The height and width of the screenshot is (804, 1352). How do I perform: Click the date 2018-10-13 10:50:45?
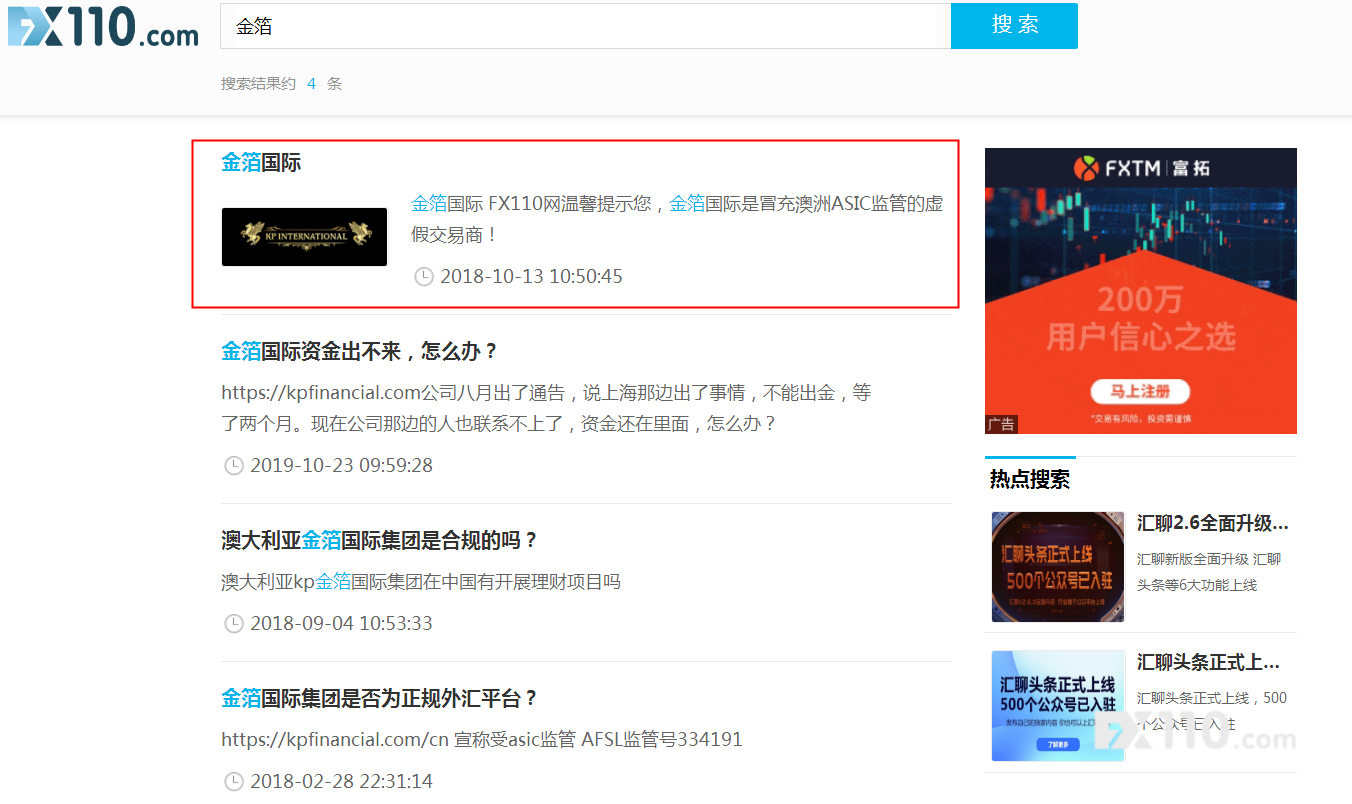531,276
